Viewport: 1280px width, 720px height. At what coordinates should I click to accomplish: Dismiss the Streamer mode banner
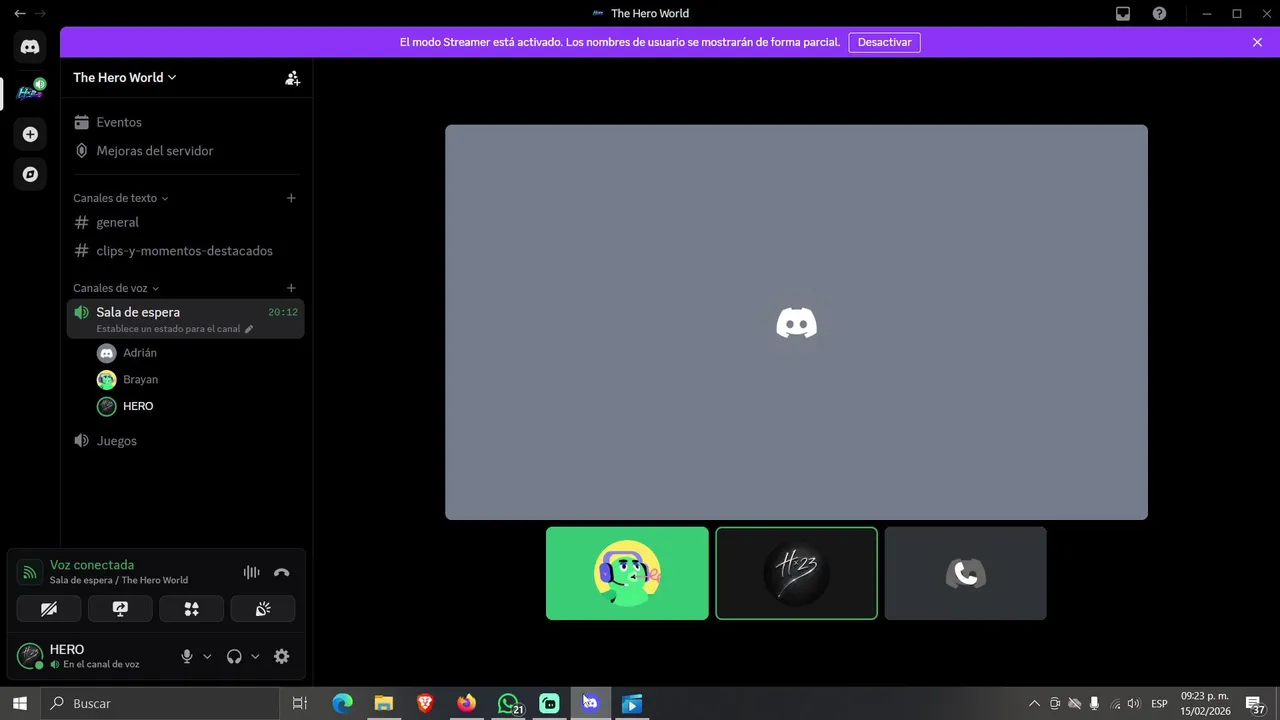tap(1257, 42)
